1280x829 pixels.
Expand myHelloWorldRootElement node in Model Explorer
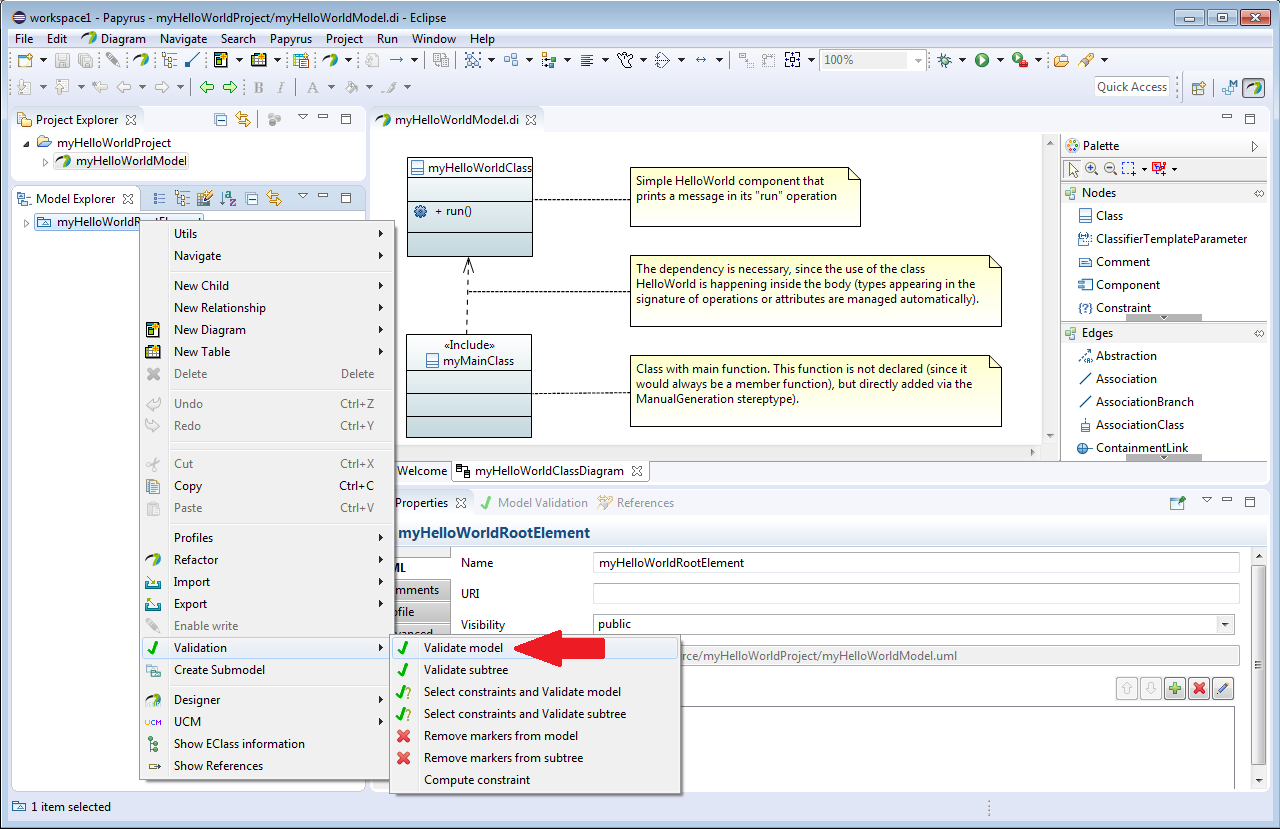click(26, 222)
